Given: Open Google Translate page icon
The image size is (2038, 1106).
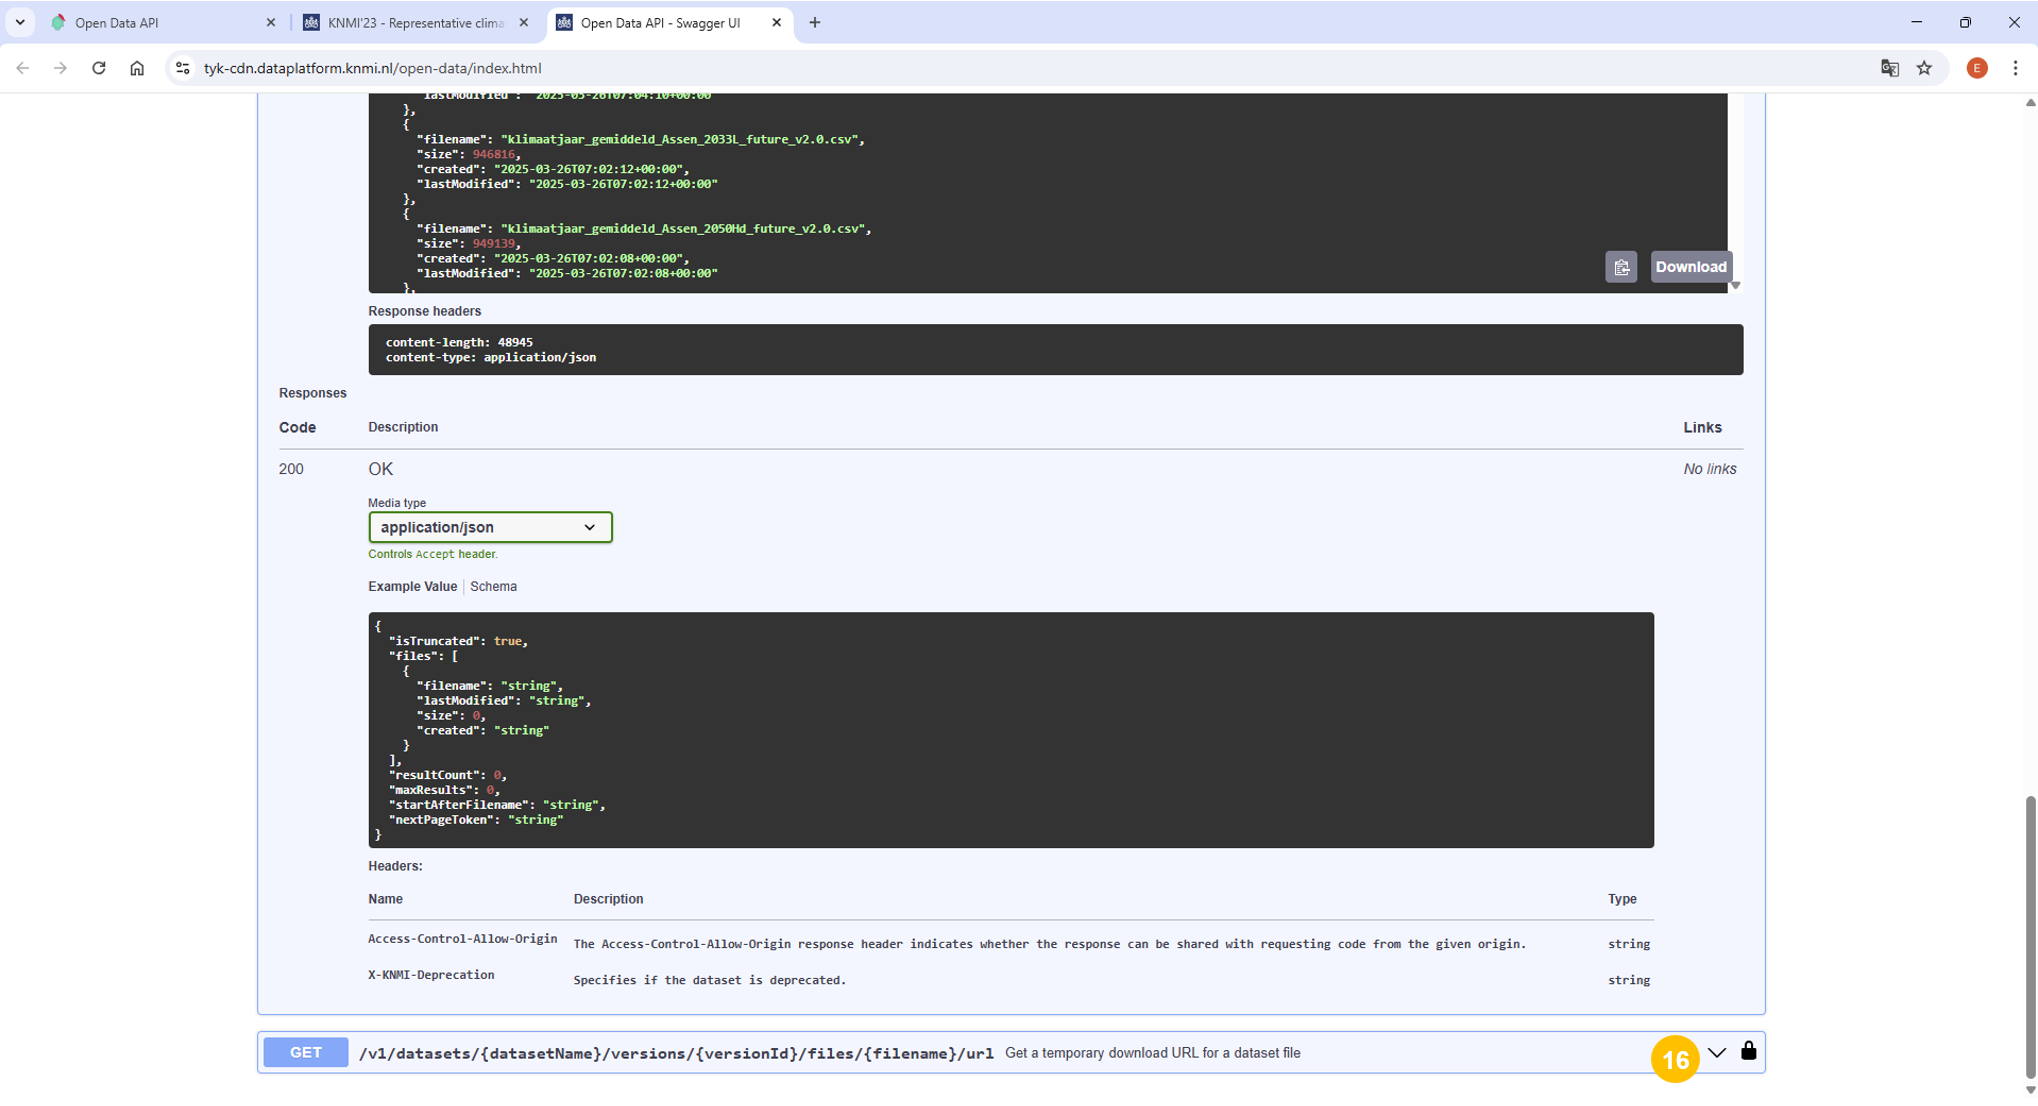Looking at the screenshot, I should [1889, 68].
